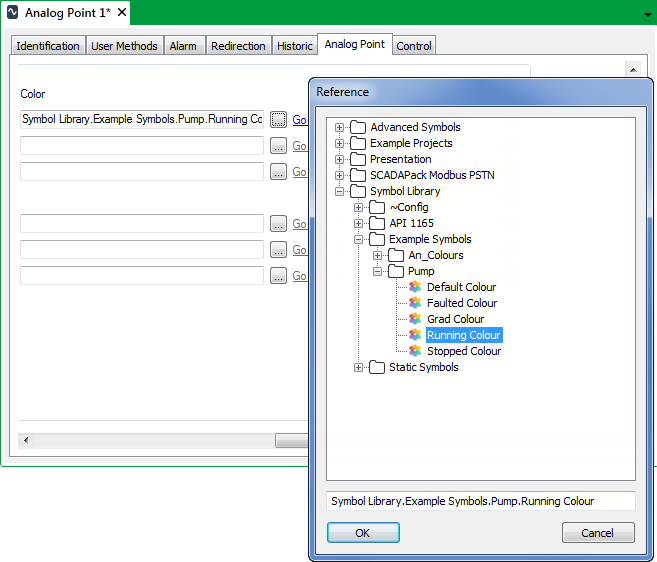
Task: Confirm selection with the OK button
Action: [x=363, y=533]
